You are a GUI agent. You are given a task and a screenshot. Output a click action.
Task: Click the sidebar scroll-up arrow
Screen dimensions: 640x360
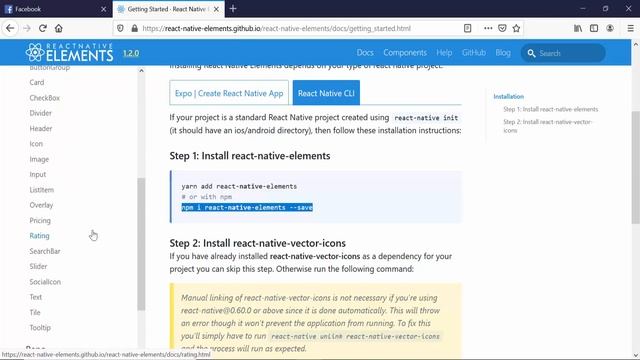click(x=141, y=71)
